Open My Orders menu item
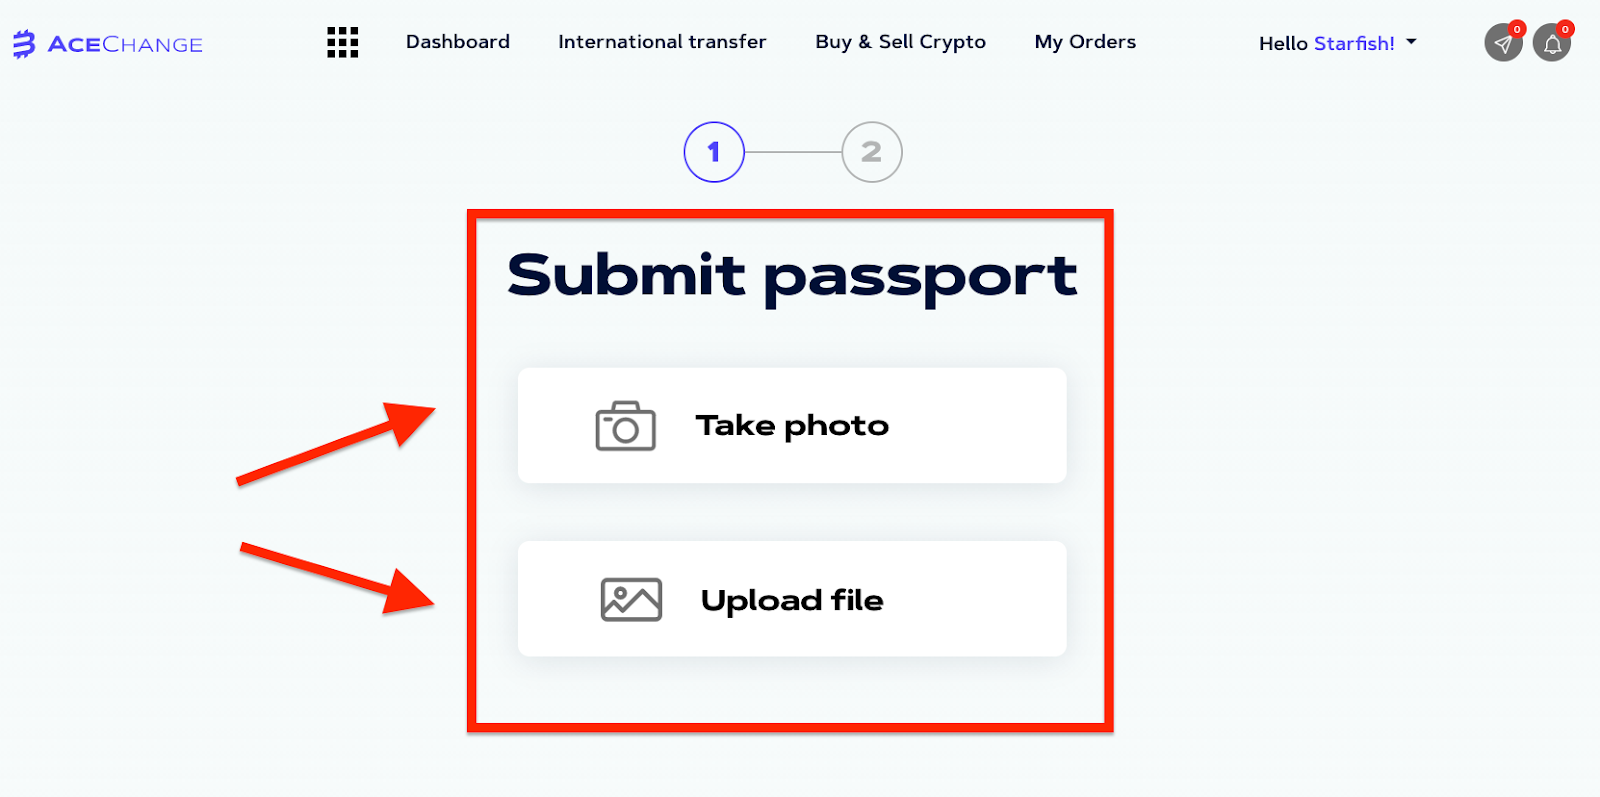This screenshot has width=1600, height=797. (1085, 42)
